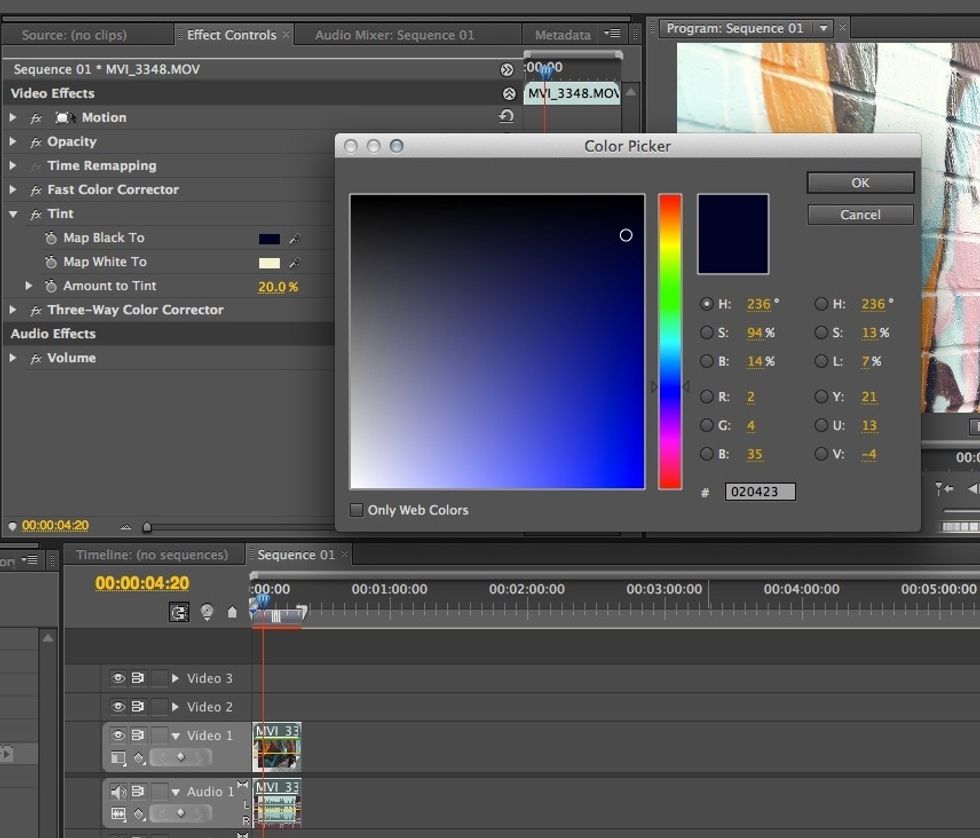The image size is (980, 838).
Task: Toggle sync lock on Video 2 track
Action: (138, 707)
